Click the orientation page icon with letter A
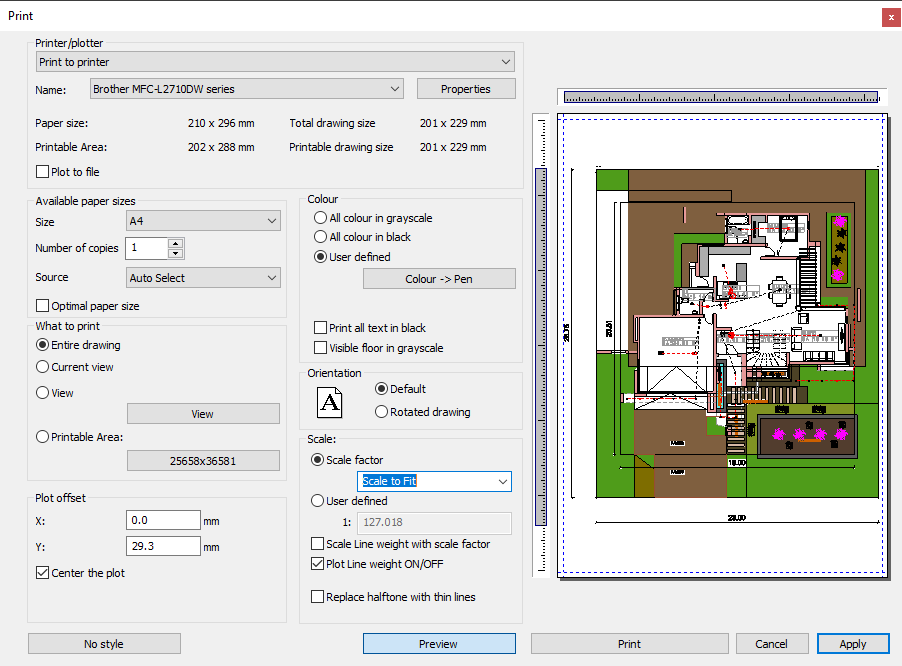Screen dimensions: 902x666 (330, 402)
